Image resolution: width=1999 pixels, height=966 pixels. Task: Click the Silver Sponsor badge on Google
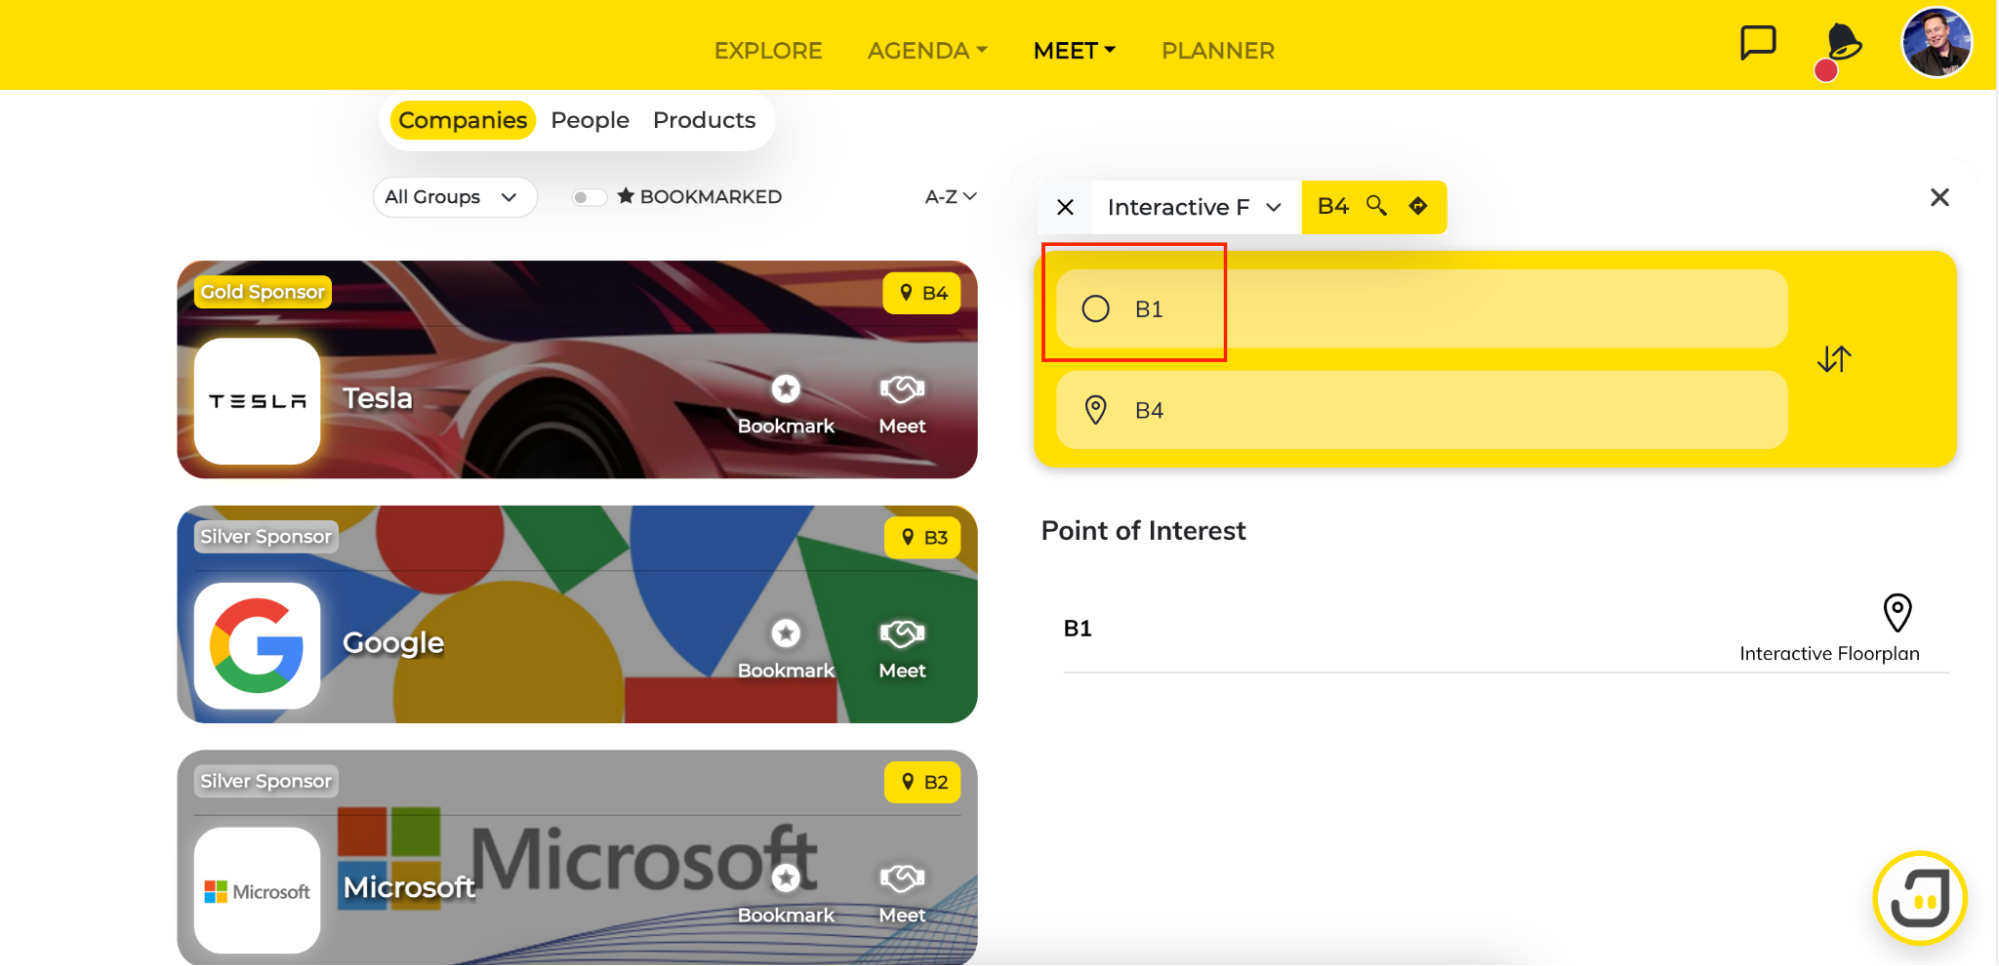(265, 536)
